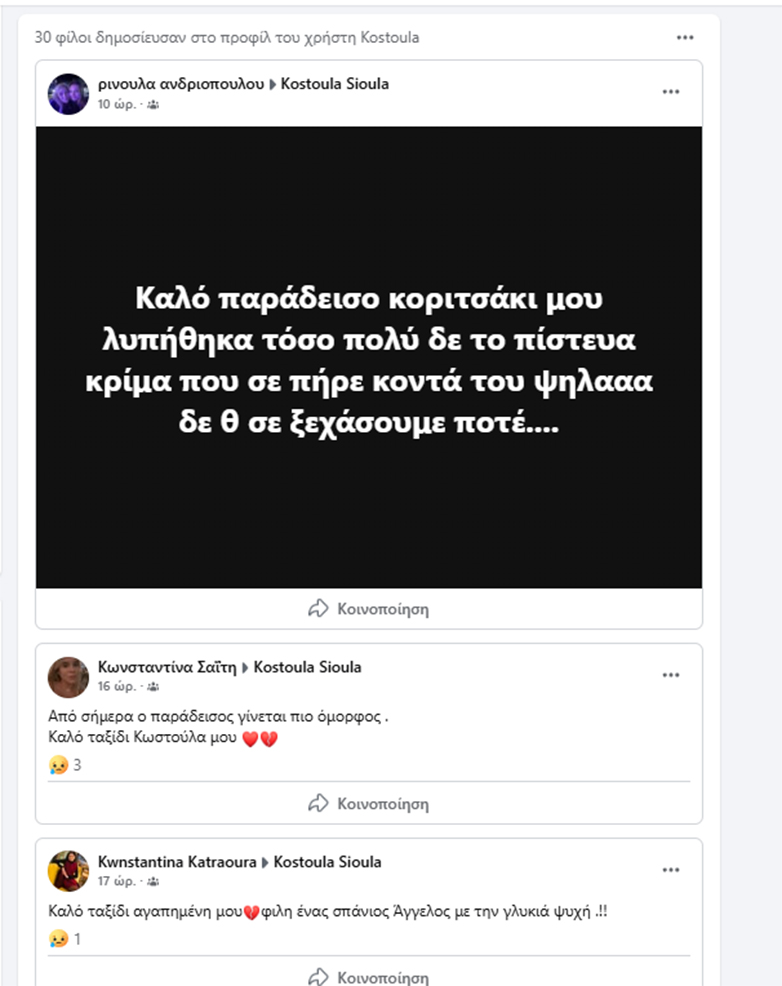Open ρινουλα ανδριοπουλου profile name link
This screenshot has width=782, height=986.
click(x=181, y=84)
